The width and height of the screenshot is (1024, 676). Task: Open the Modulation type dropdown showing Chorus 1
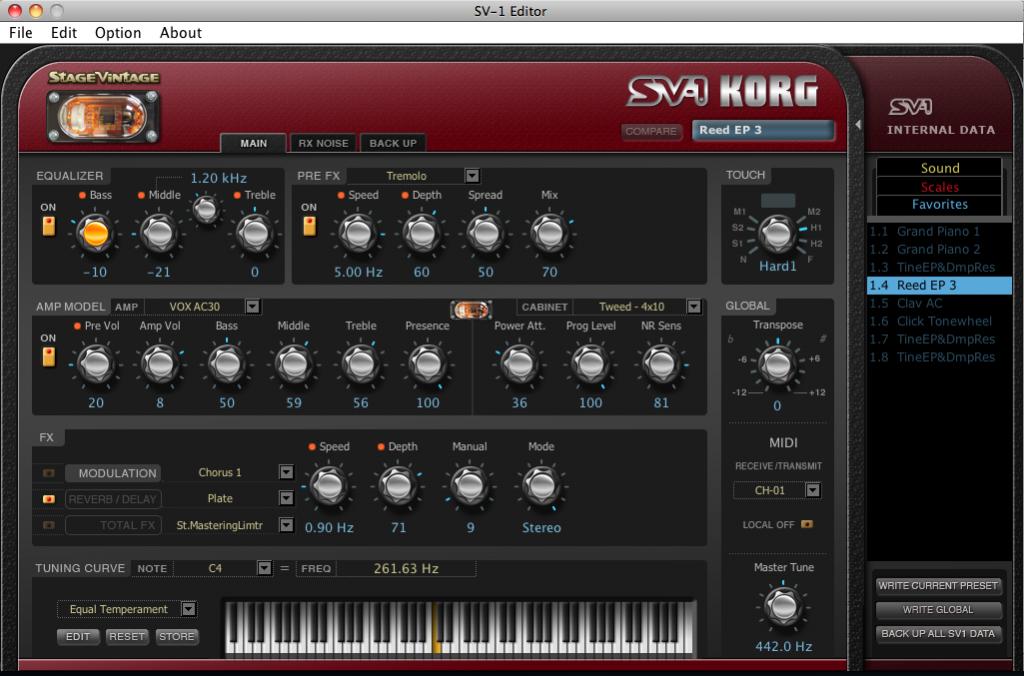point(286,472)
